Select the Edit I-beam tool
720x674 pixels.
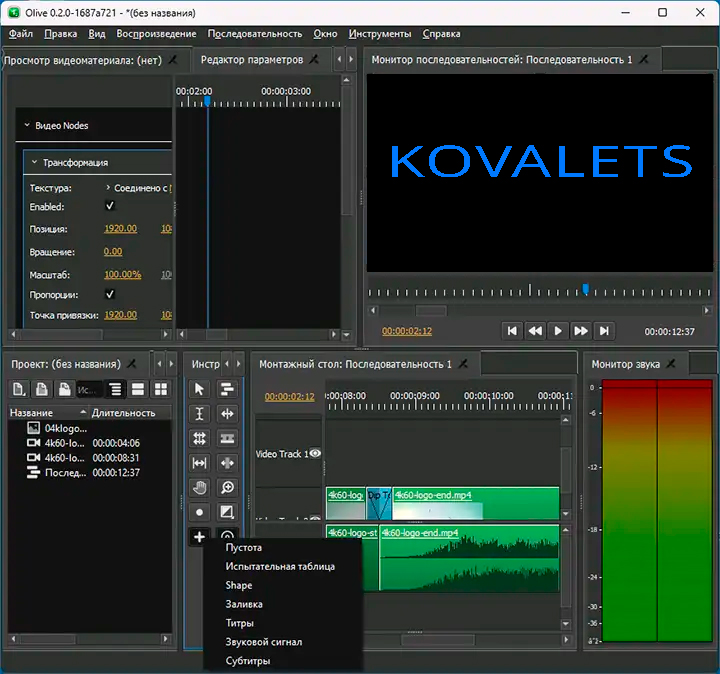(199, 414)
